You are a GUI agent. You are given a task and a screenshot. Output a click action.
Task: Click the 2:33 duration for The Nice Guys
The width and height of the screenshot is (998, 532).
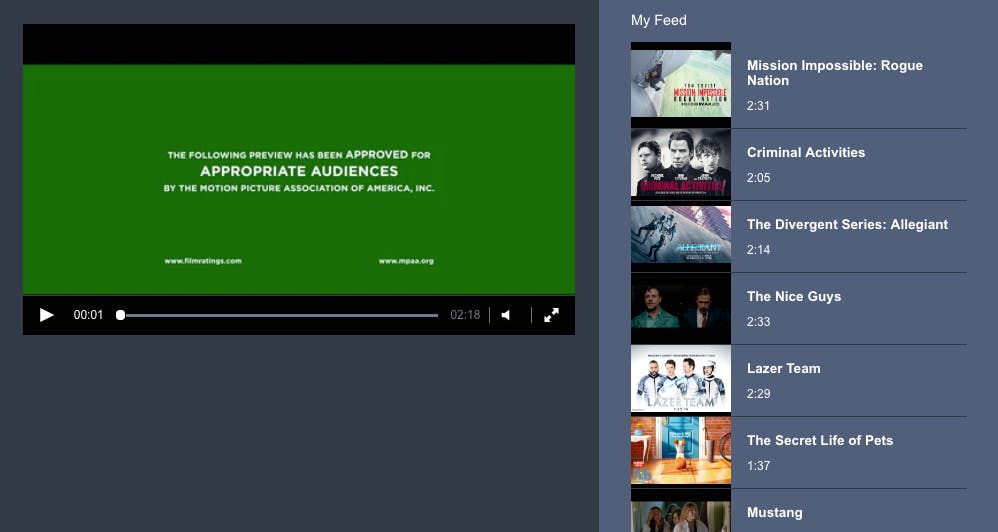click(758, 321)
